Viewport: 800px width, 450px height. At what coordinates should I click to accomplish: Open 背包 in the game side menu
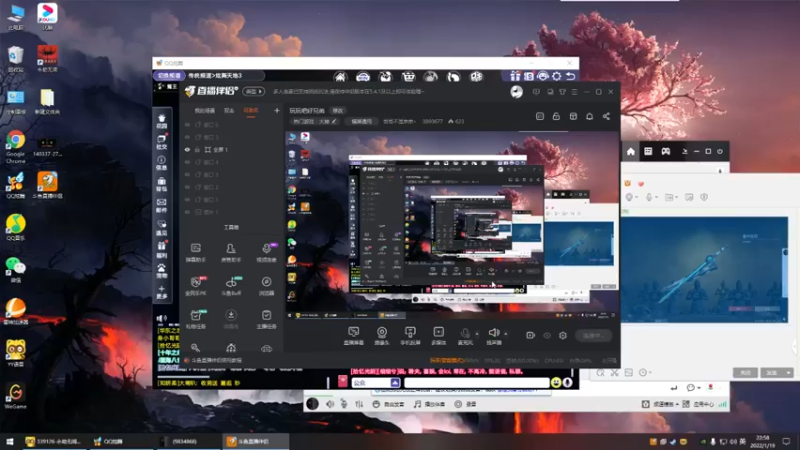tap(162, 185)
